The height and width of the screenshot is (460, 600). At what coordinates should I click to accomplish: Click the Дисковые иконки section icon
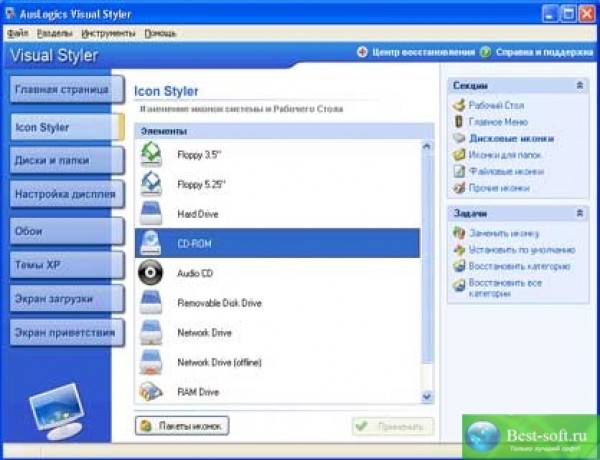point(459,138)
